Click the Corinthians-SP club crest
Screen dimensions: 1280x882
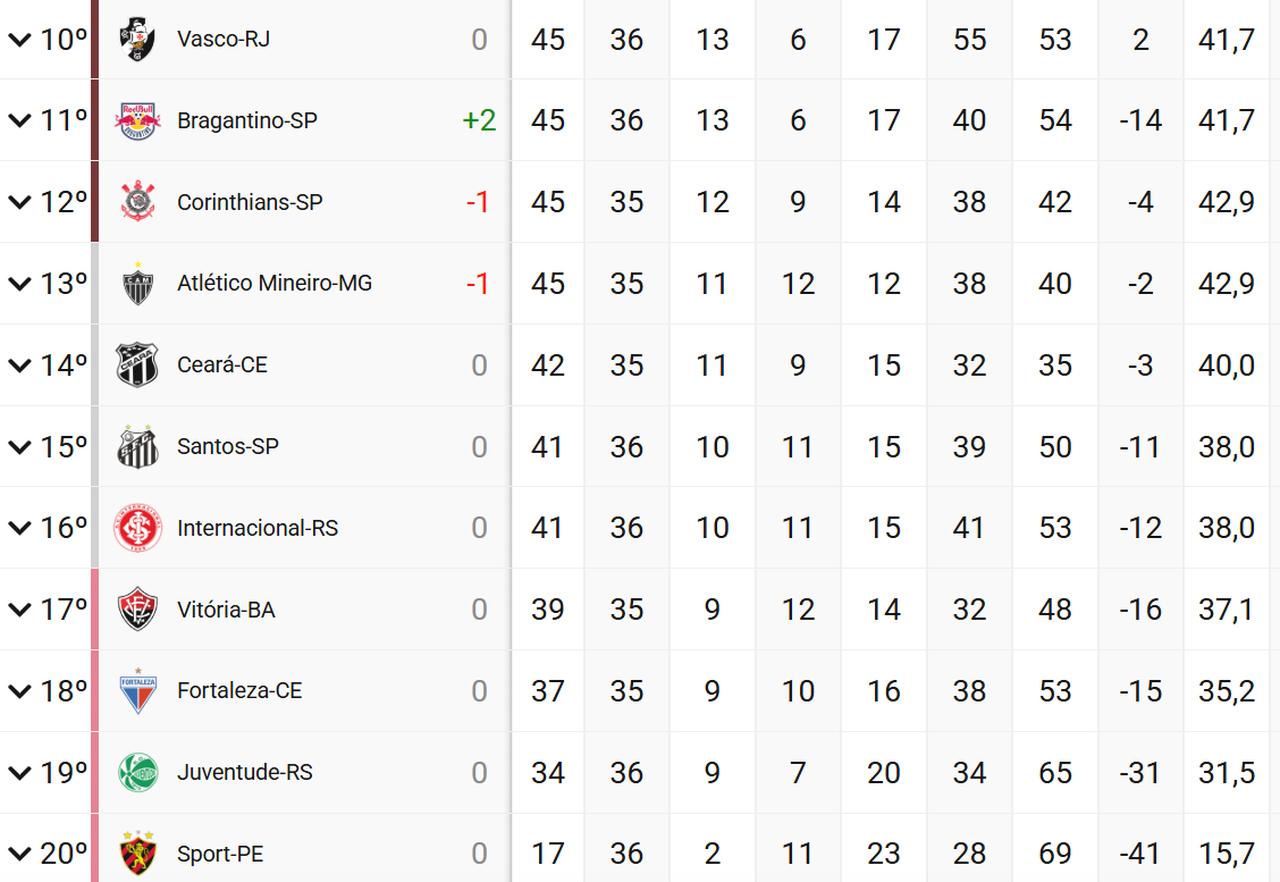click(137, 202)
